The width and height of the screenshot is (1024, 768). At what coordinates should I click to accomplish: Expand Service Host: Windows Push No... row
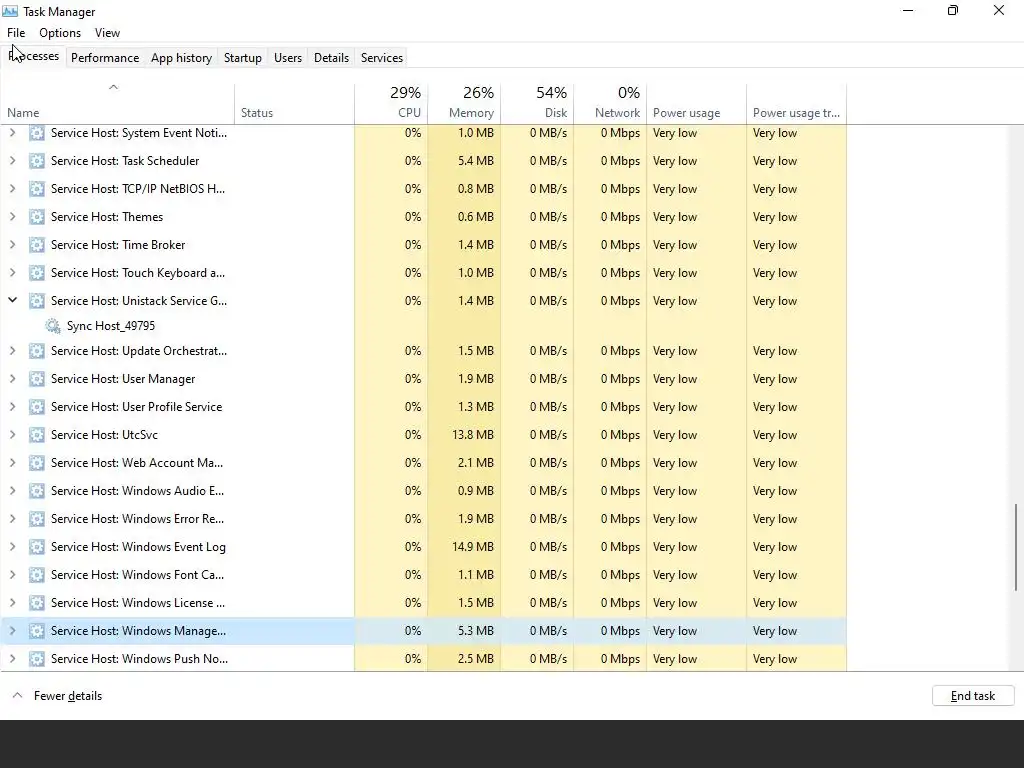coord(12,659)
